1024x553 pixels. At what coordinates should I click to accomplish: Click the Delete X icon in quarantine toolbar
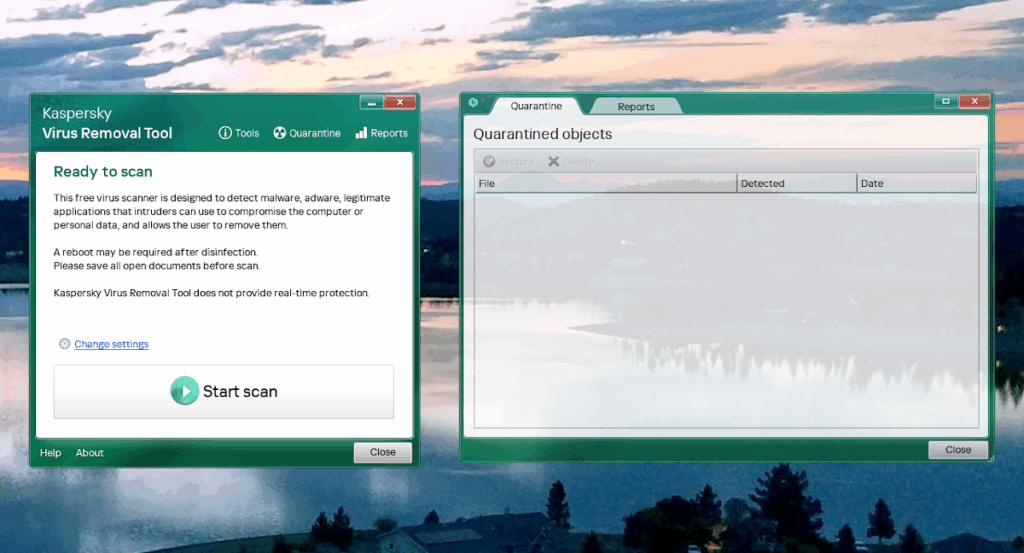pos(553,161)
